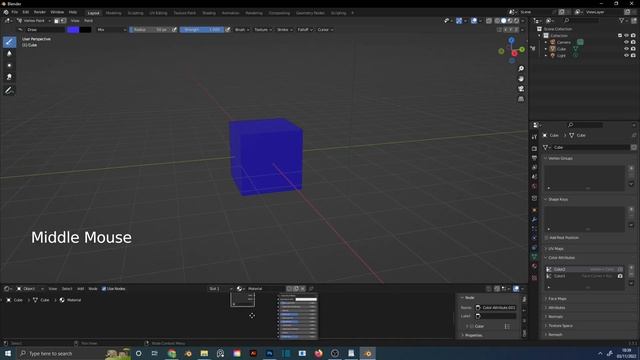
Task: Open Brush settings dropdown
Action: [x=242, y=29]
